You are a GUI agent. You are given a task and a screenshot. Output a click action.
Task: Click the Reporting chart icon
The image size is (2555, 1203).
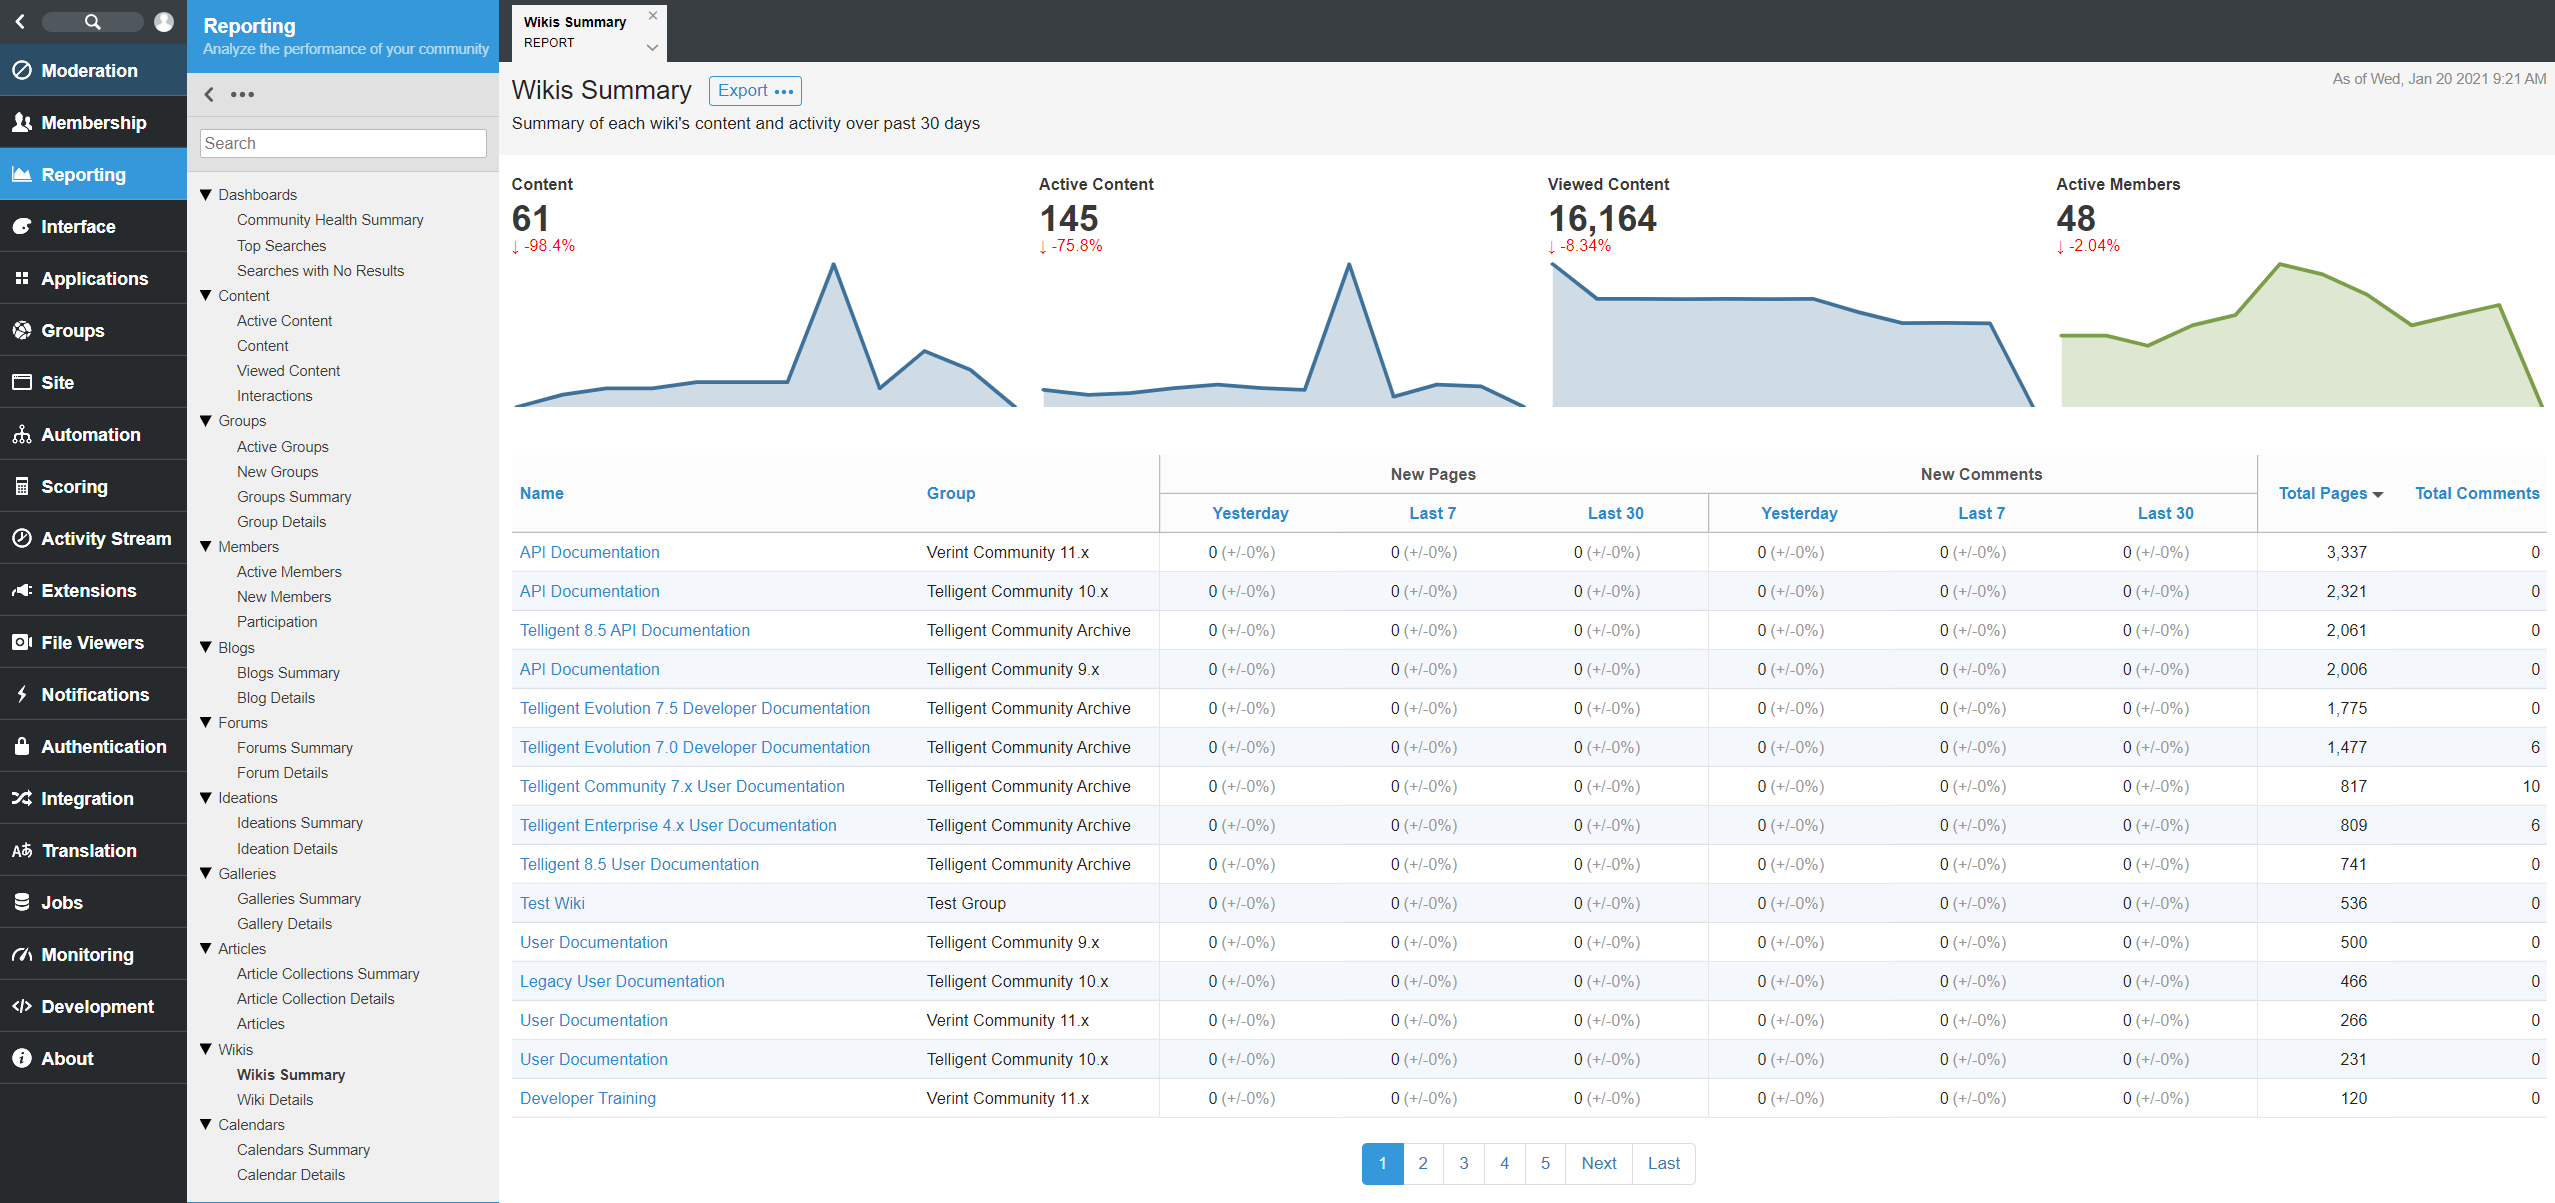[21, 174]
